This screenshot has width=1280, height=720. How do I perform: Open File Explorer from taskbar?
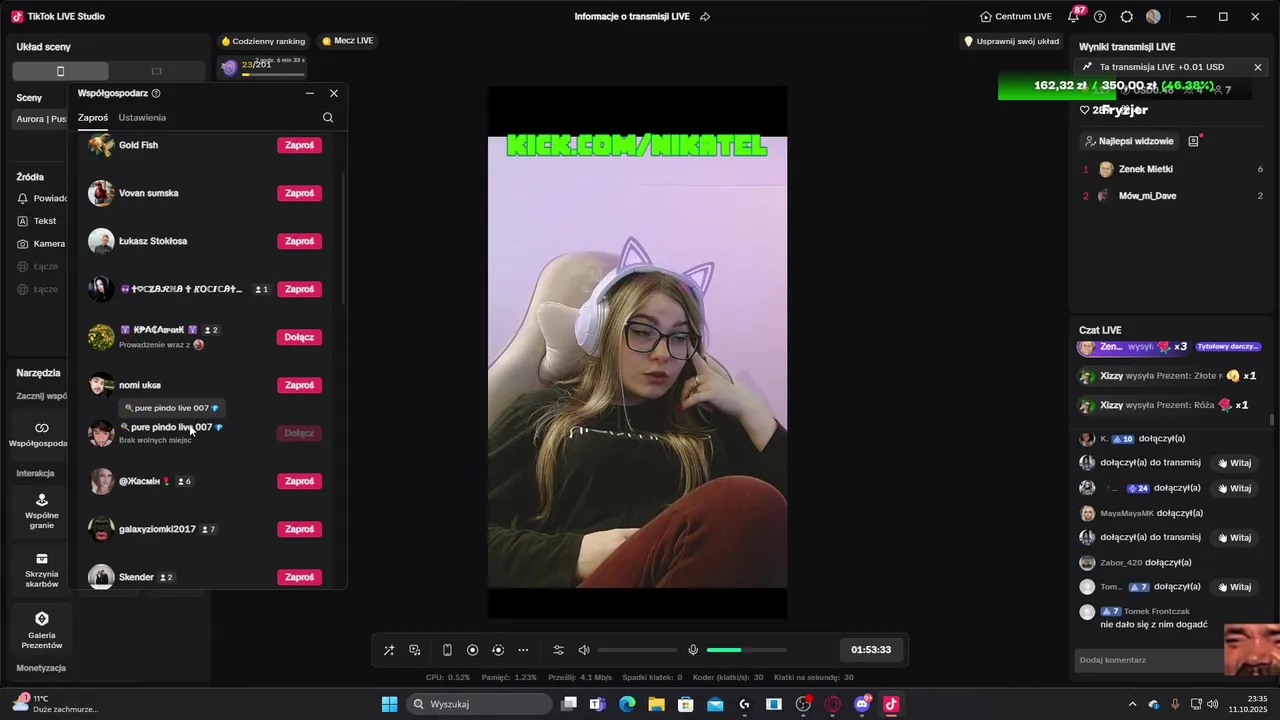click(x=656, y=704)
